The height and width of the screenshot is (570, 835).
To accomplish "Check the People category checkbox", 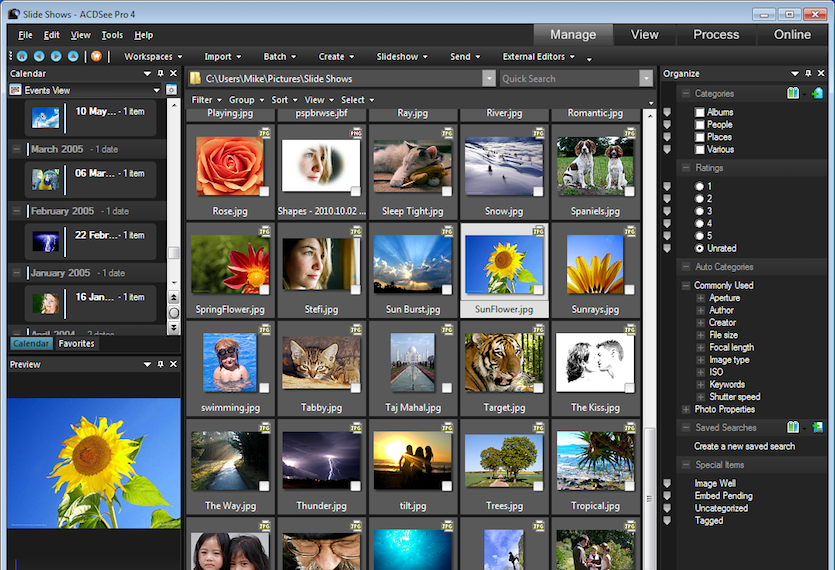I will 700,125.
